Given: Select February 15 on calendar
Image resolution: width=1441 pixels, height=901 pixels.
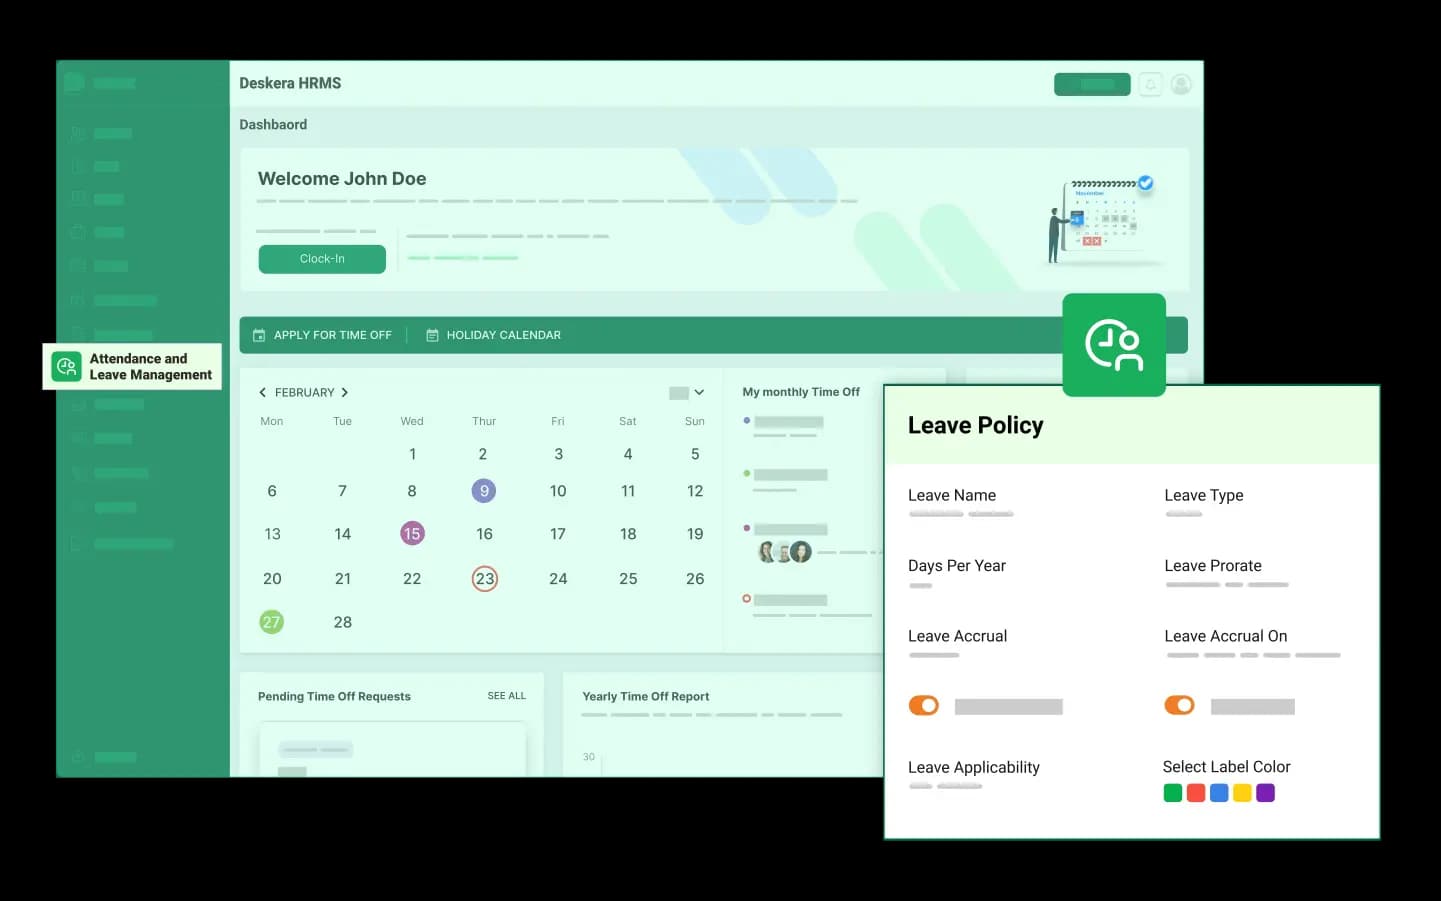Looking at the screenshot, I should pos(412,534).
